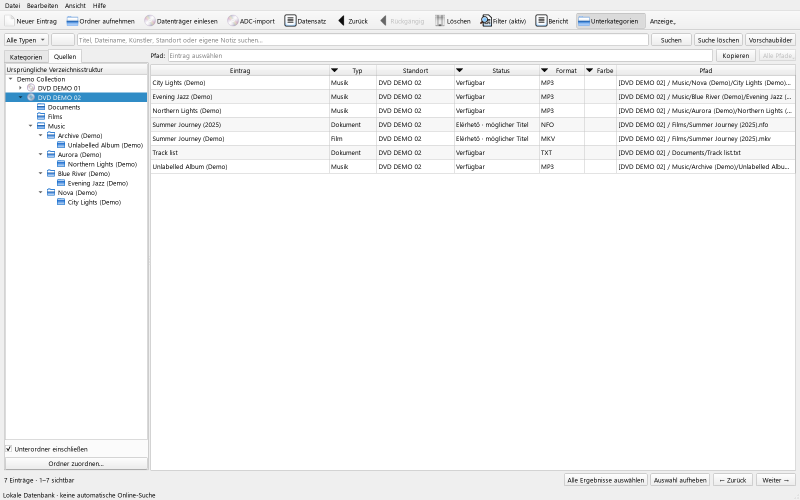Open the Alle Typen dropdown

(x=26, y=40)
